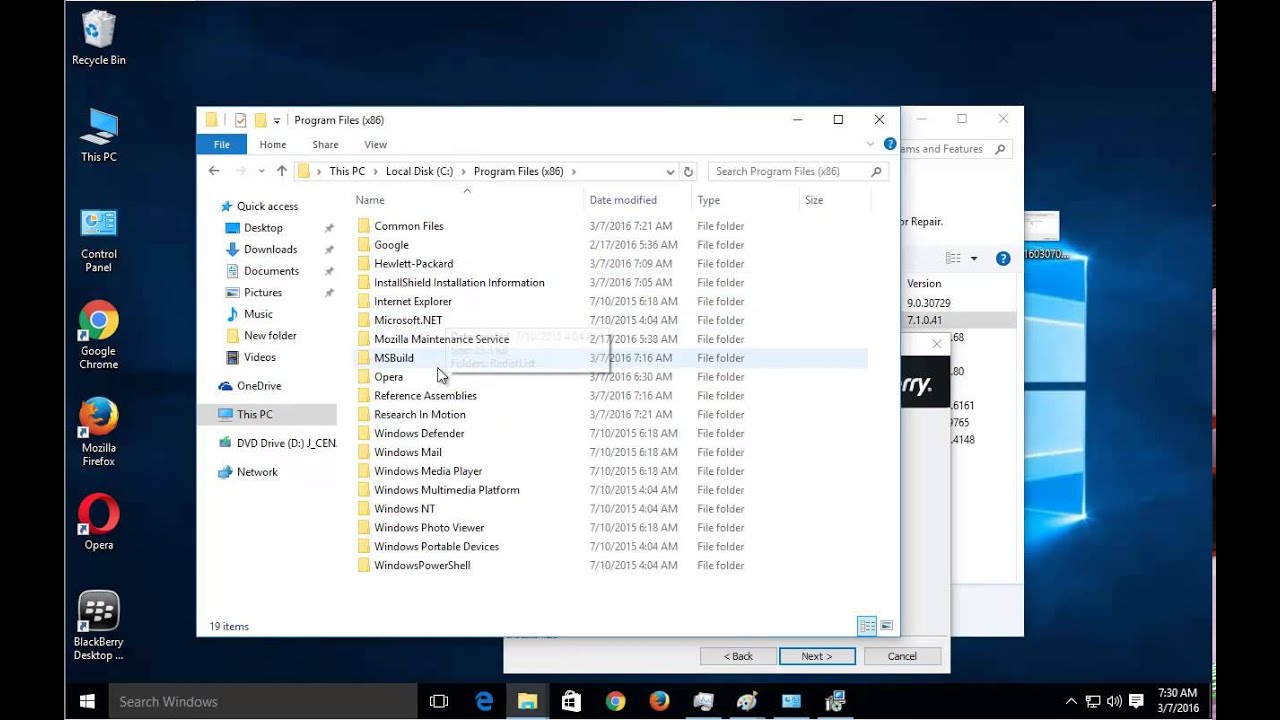This screenshot has height=720, width=1280.
Task: Open the View ribbon tab
Action: (x=375, y=144)
